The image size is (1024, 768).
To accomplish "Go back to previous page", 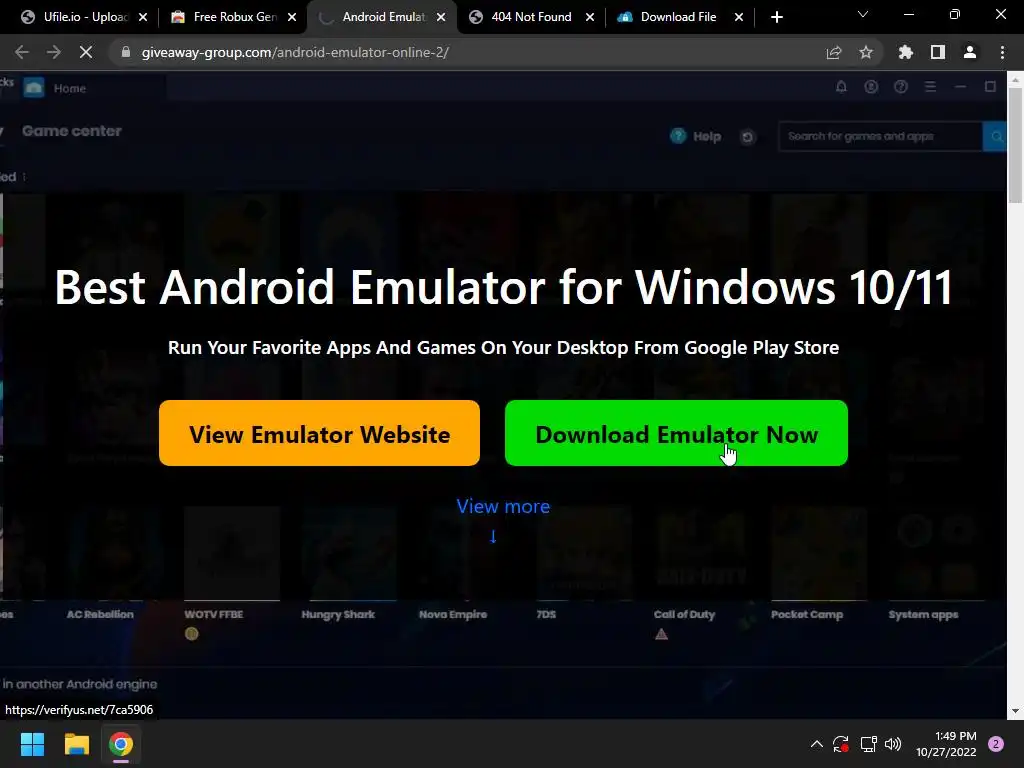I will [22, 52].
